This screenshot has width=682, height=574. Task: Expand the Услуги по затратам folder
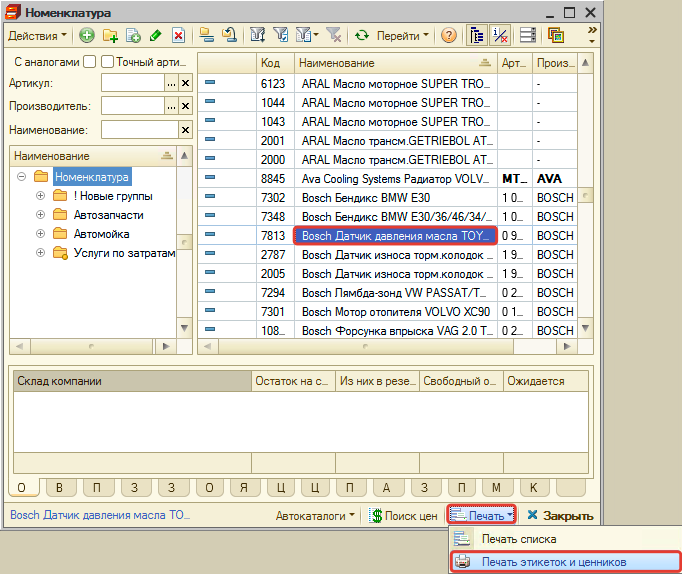pyautogui.click(x=40, y=252)
